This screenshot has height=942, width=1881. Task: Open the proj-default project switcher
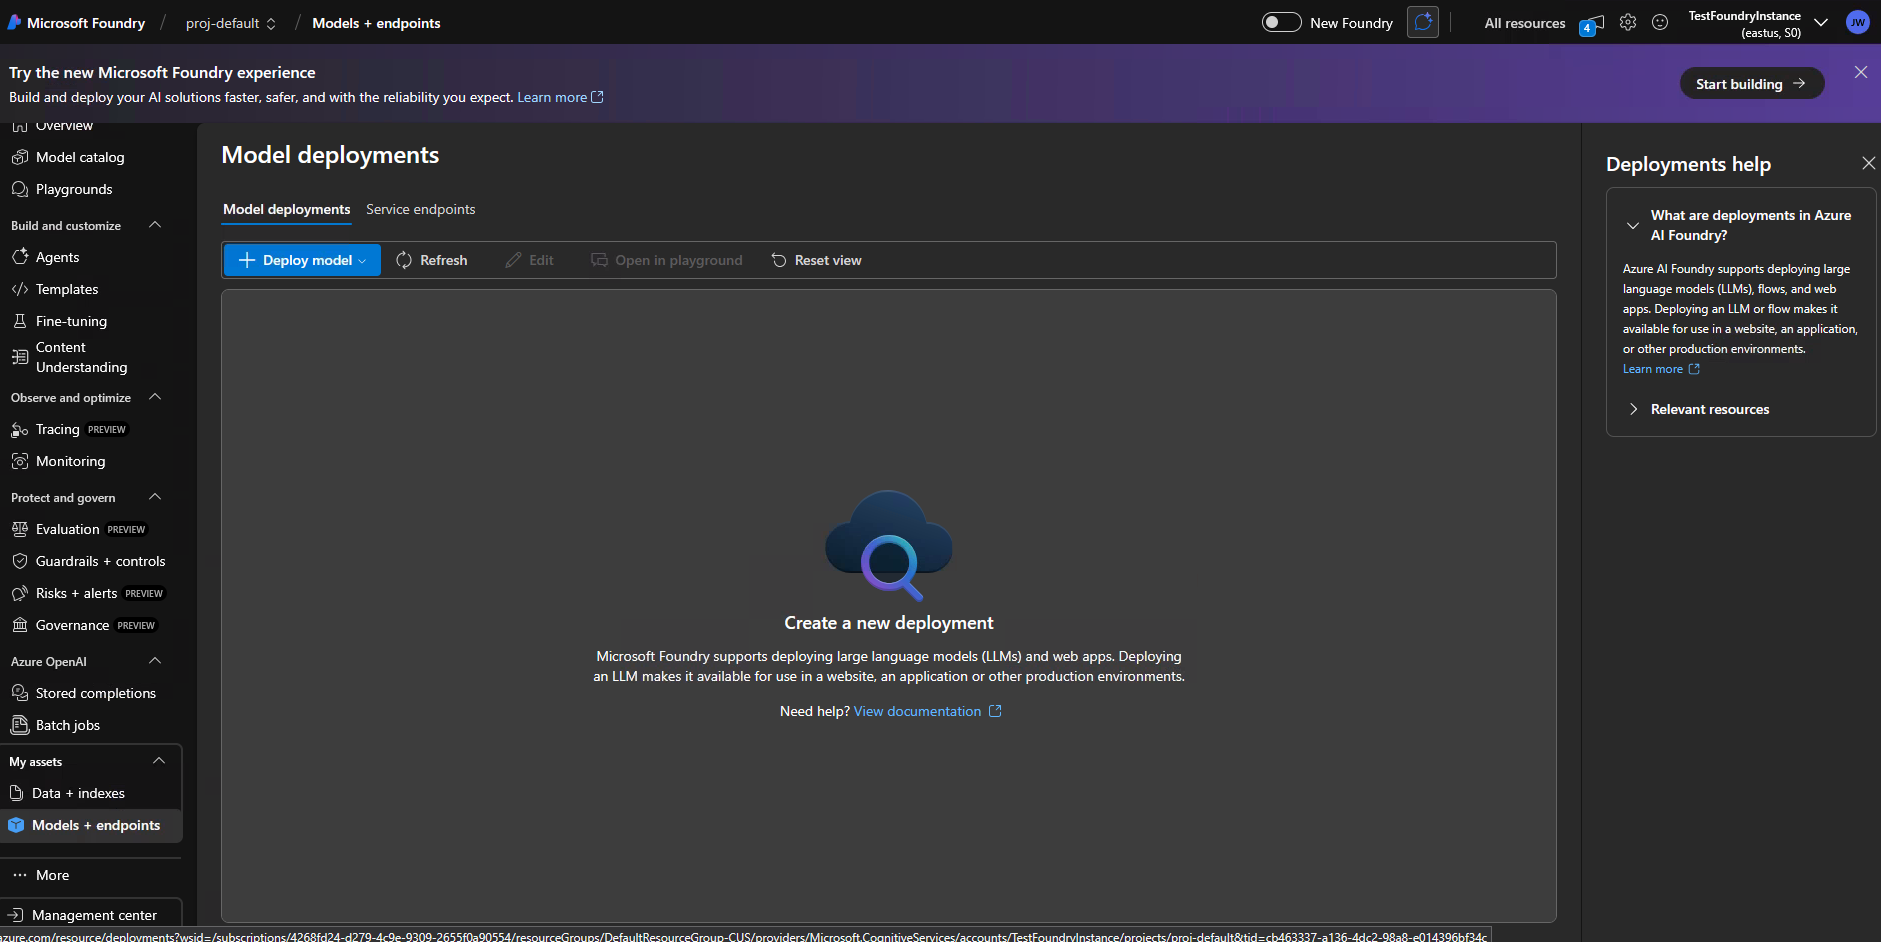[x=231, y=23]
